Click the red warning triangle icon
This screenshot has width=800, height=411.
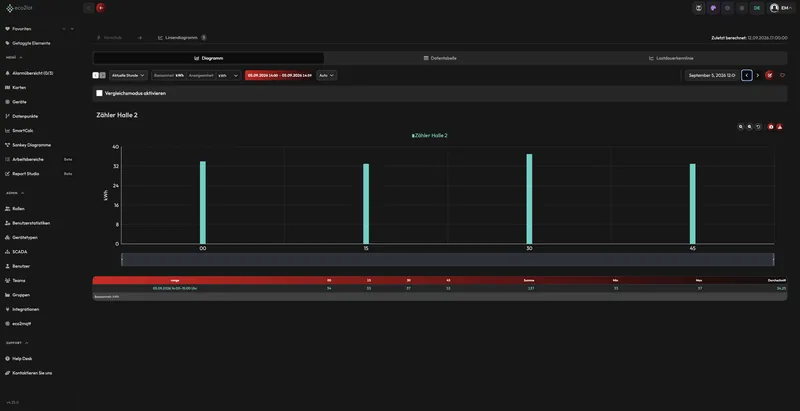tap(780, 126)
